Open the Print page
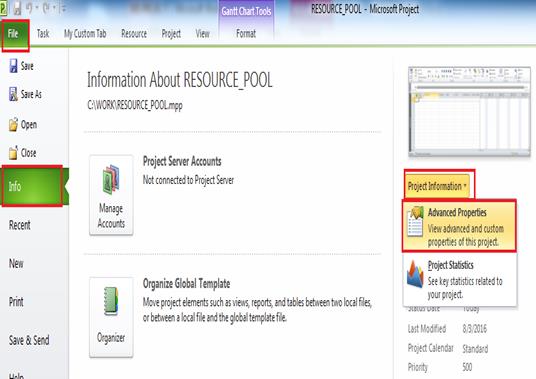 click(x=16, y=301)
